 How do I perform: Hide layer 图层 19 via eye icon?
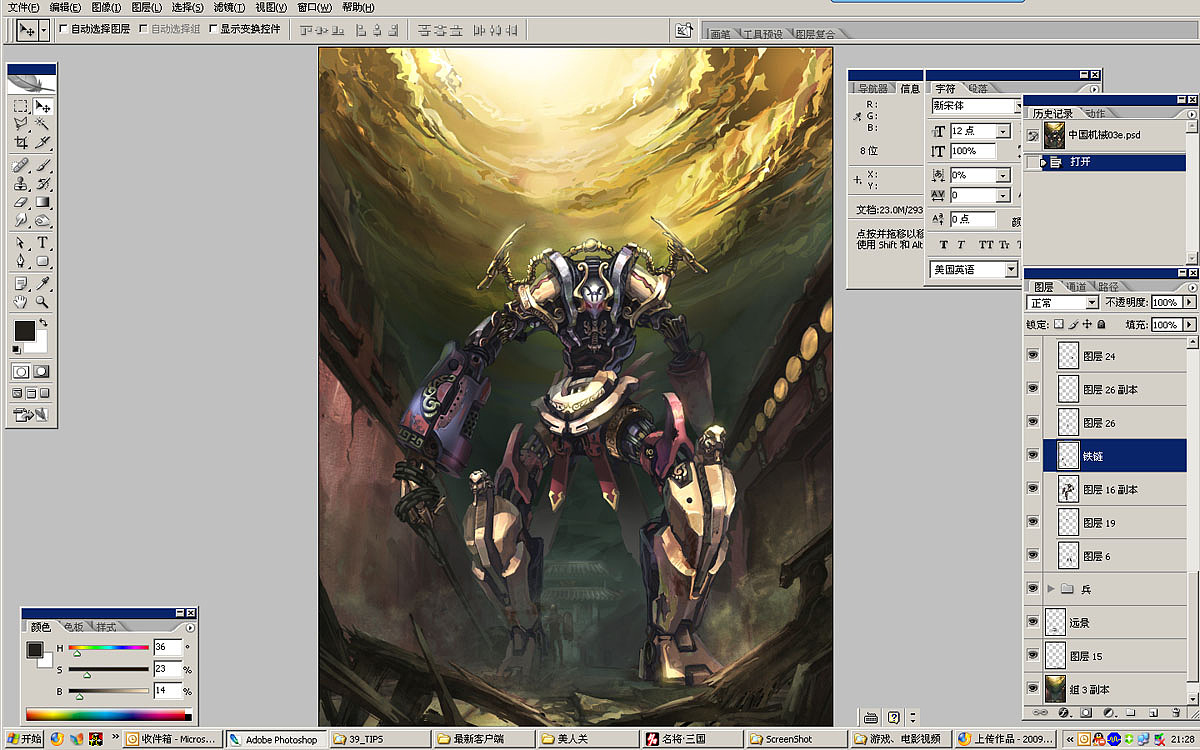[x=1033, y=522]
